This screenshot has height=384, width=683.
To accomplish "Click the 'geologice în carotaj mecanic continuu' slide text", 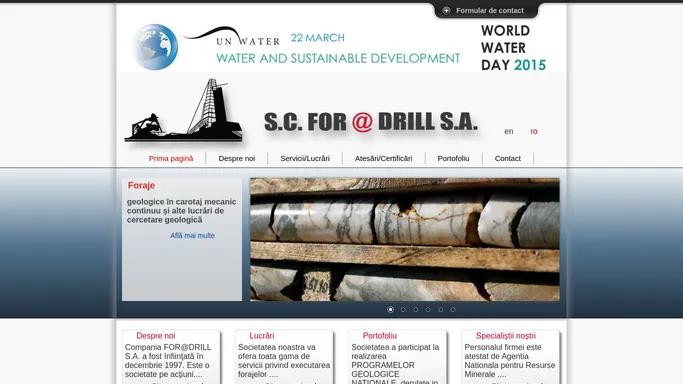I will 182,206.
